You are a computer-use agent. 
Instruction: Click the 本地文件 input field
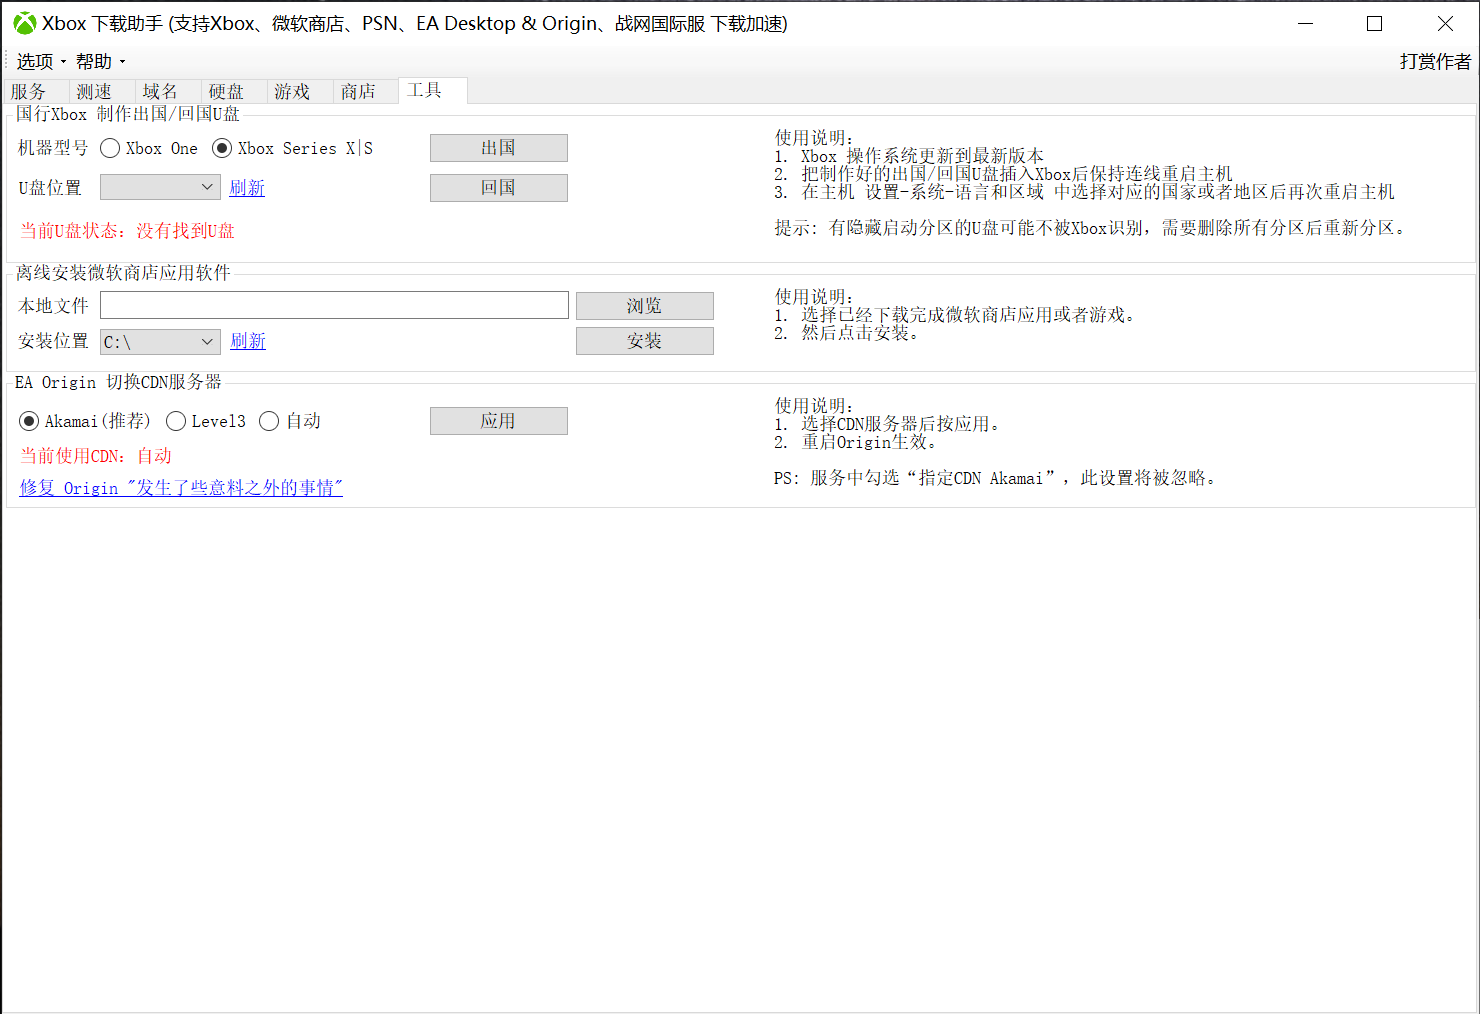(334, 305)
